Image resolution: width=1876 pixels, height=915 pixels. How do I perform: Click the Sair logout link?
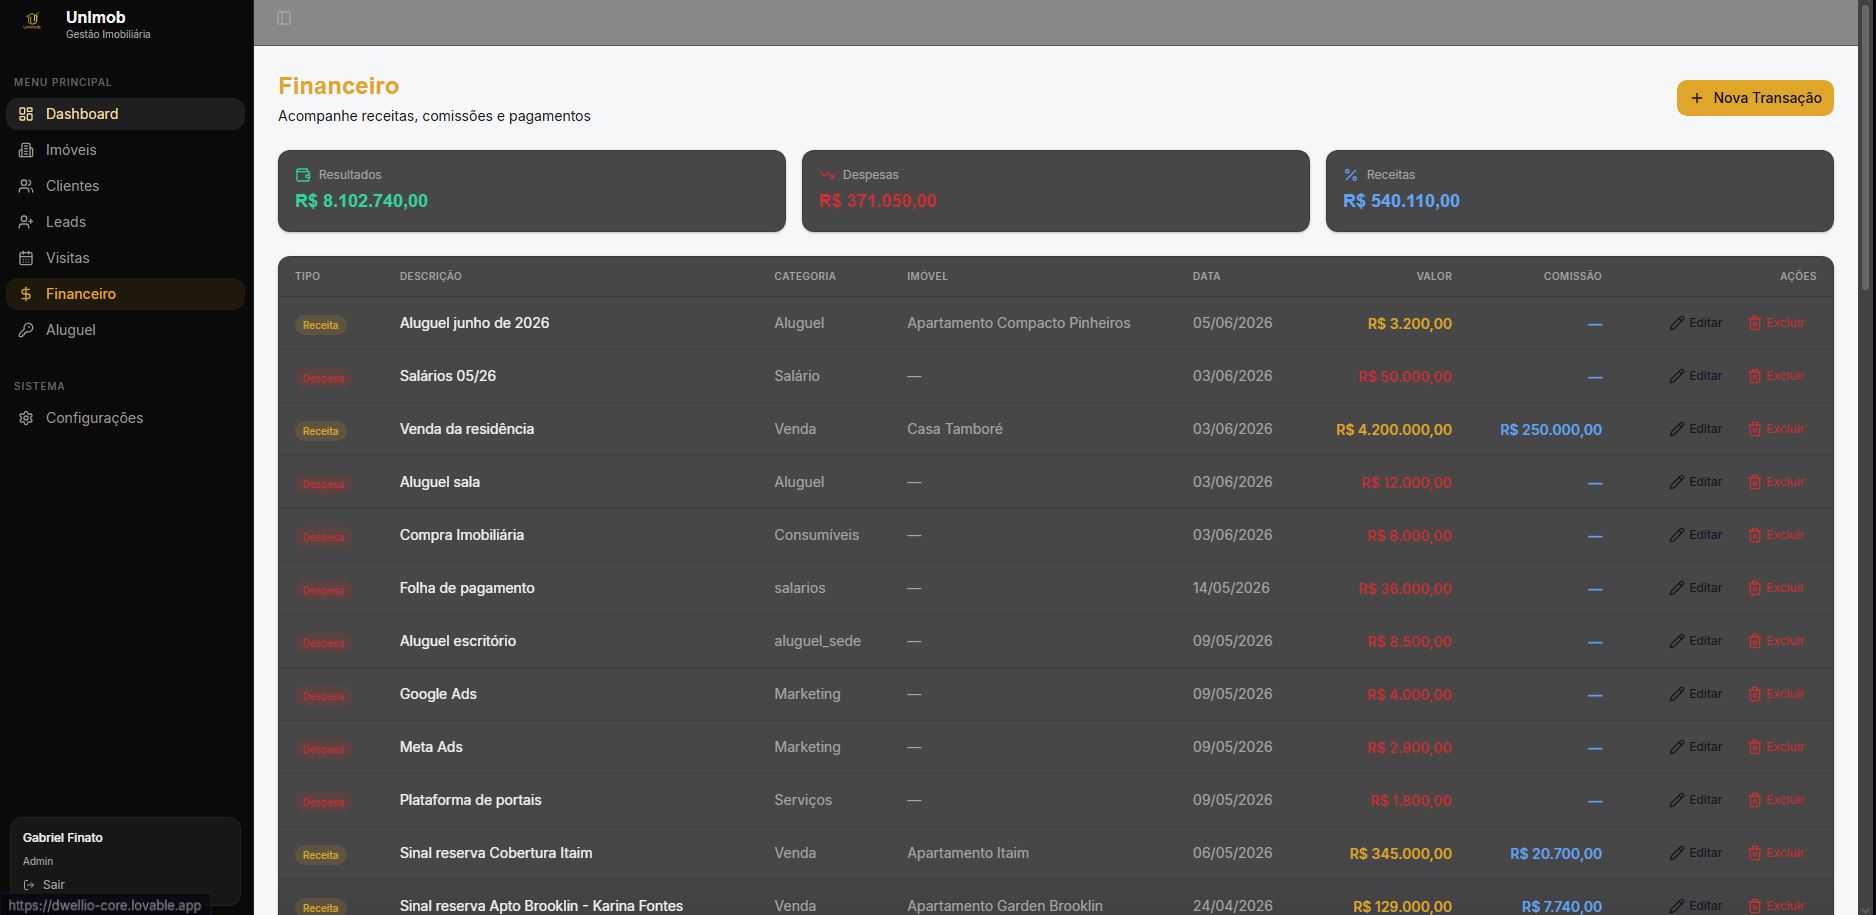click(44, 885)
